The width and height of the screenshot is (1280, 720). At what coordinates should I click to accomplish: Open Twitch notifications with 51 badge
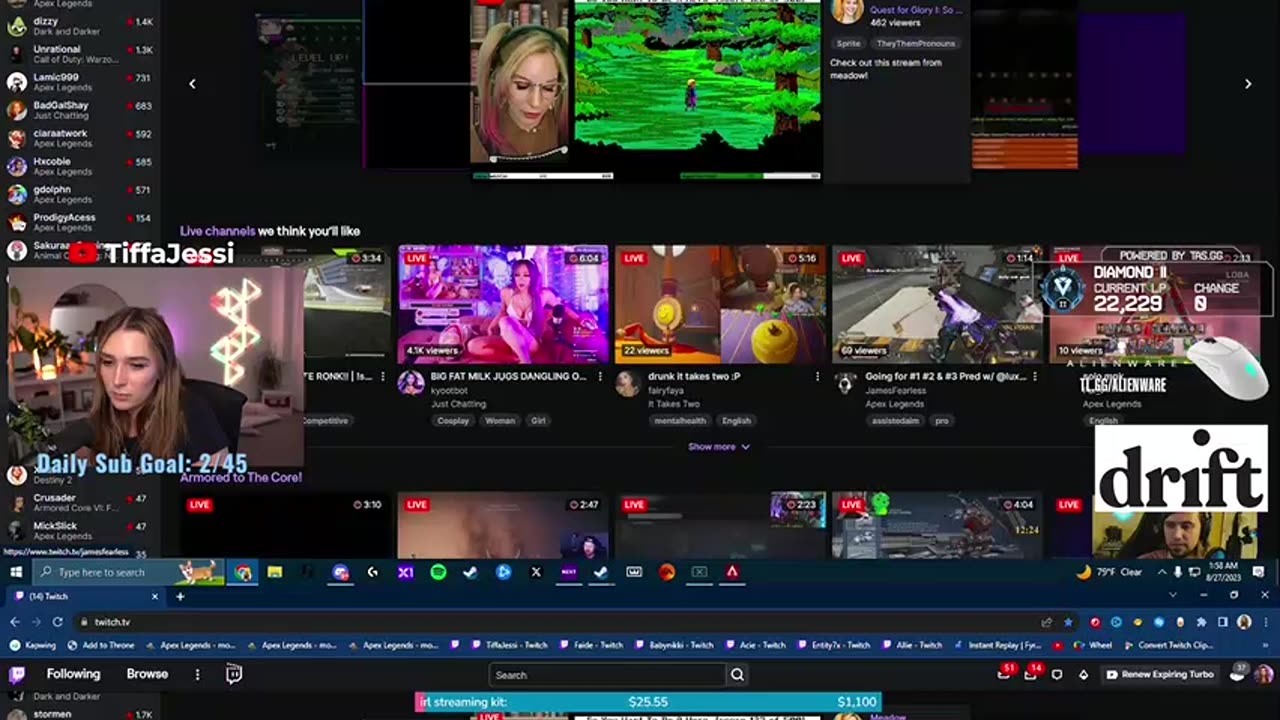pos(1005,674)
